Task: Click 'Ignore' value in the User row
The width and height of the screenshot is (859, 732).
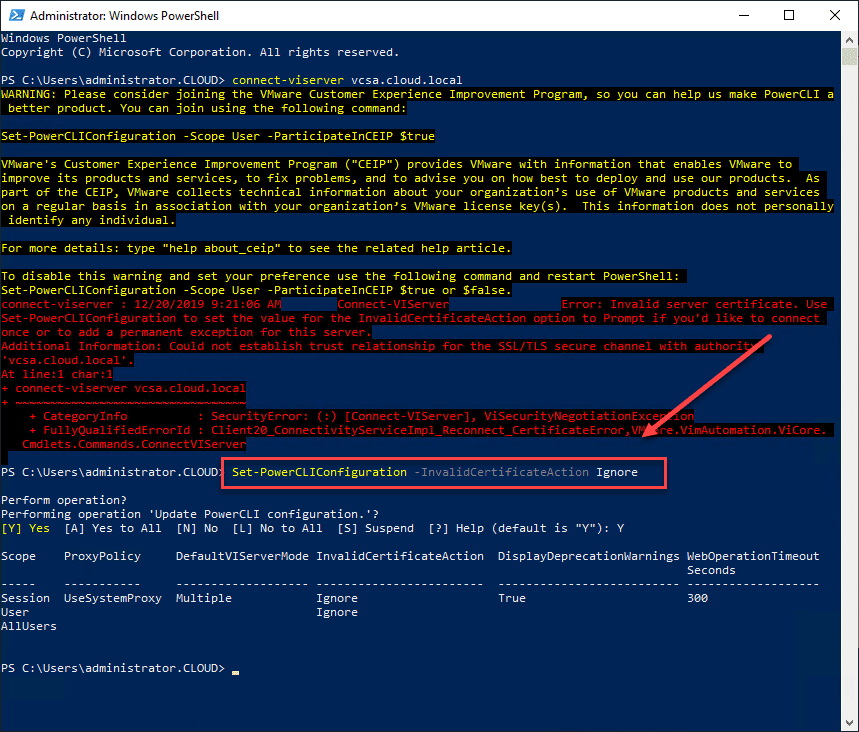Action: pyautogui.click(x=337, y=613)
